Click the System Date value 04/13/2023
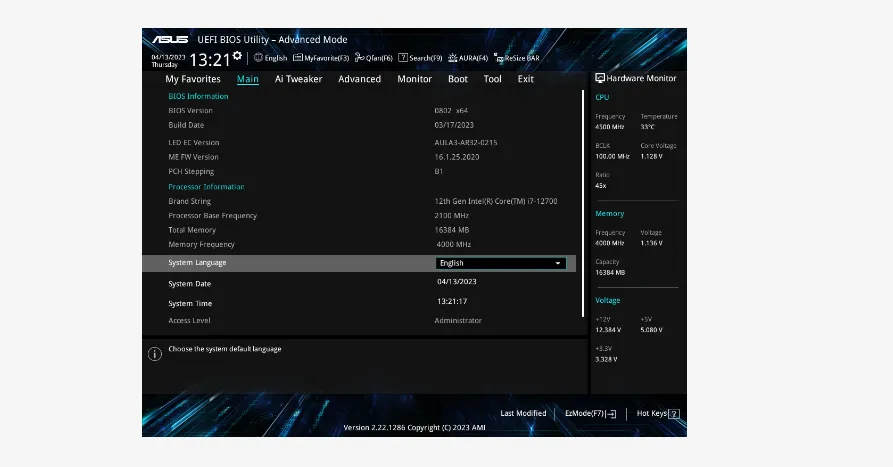 [457, 281]
